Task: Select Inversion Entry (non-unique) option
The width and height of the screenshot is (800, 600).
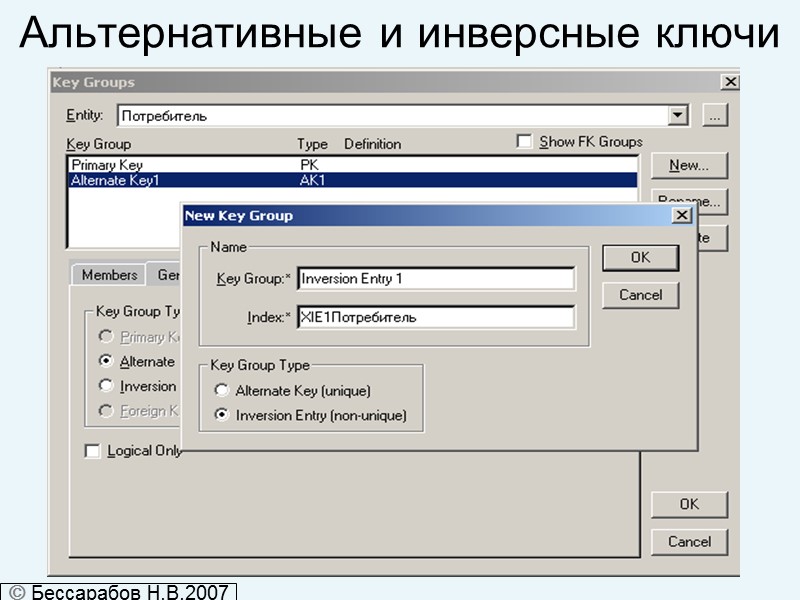Action: click(221, 414)
